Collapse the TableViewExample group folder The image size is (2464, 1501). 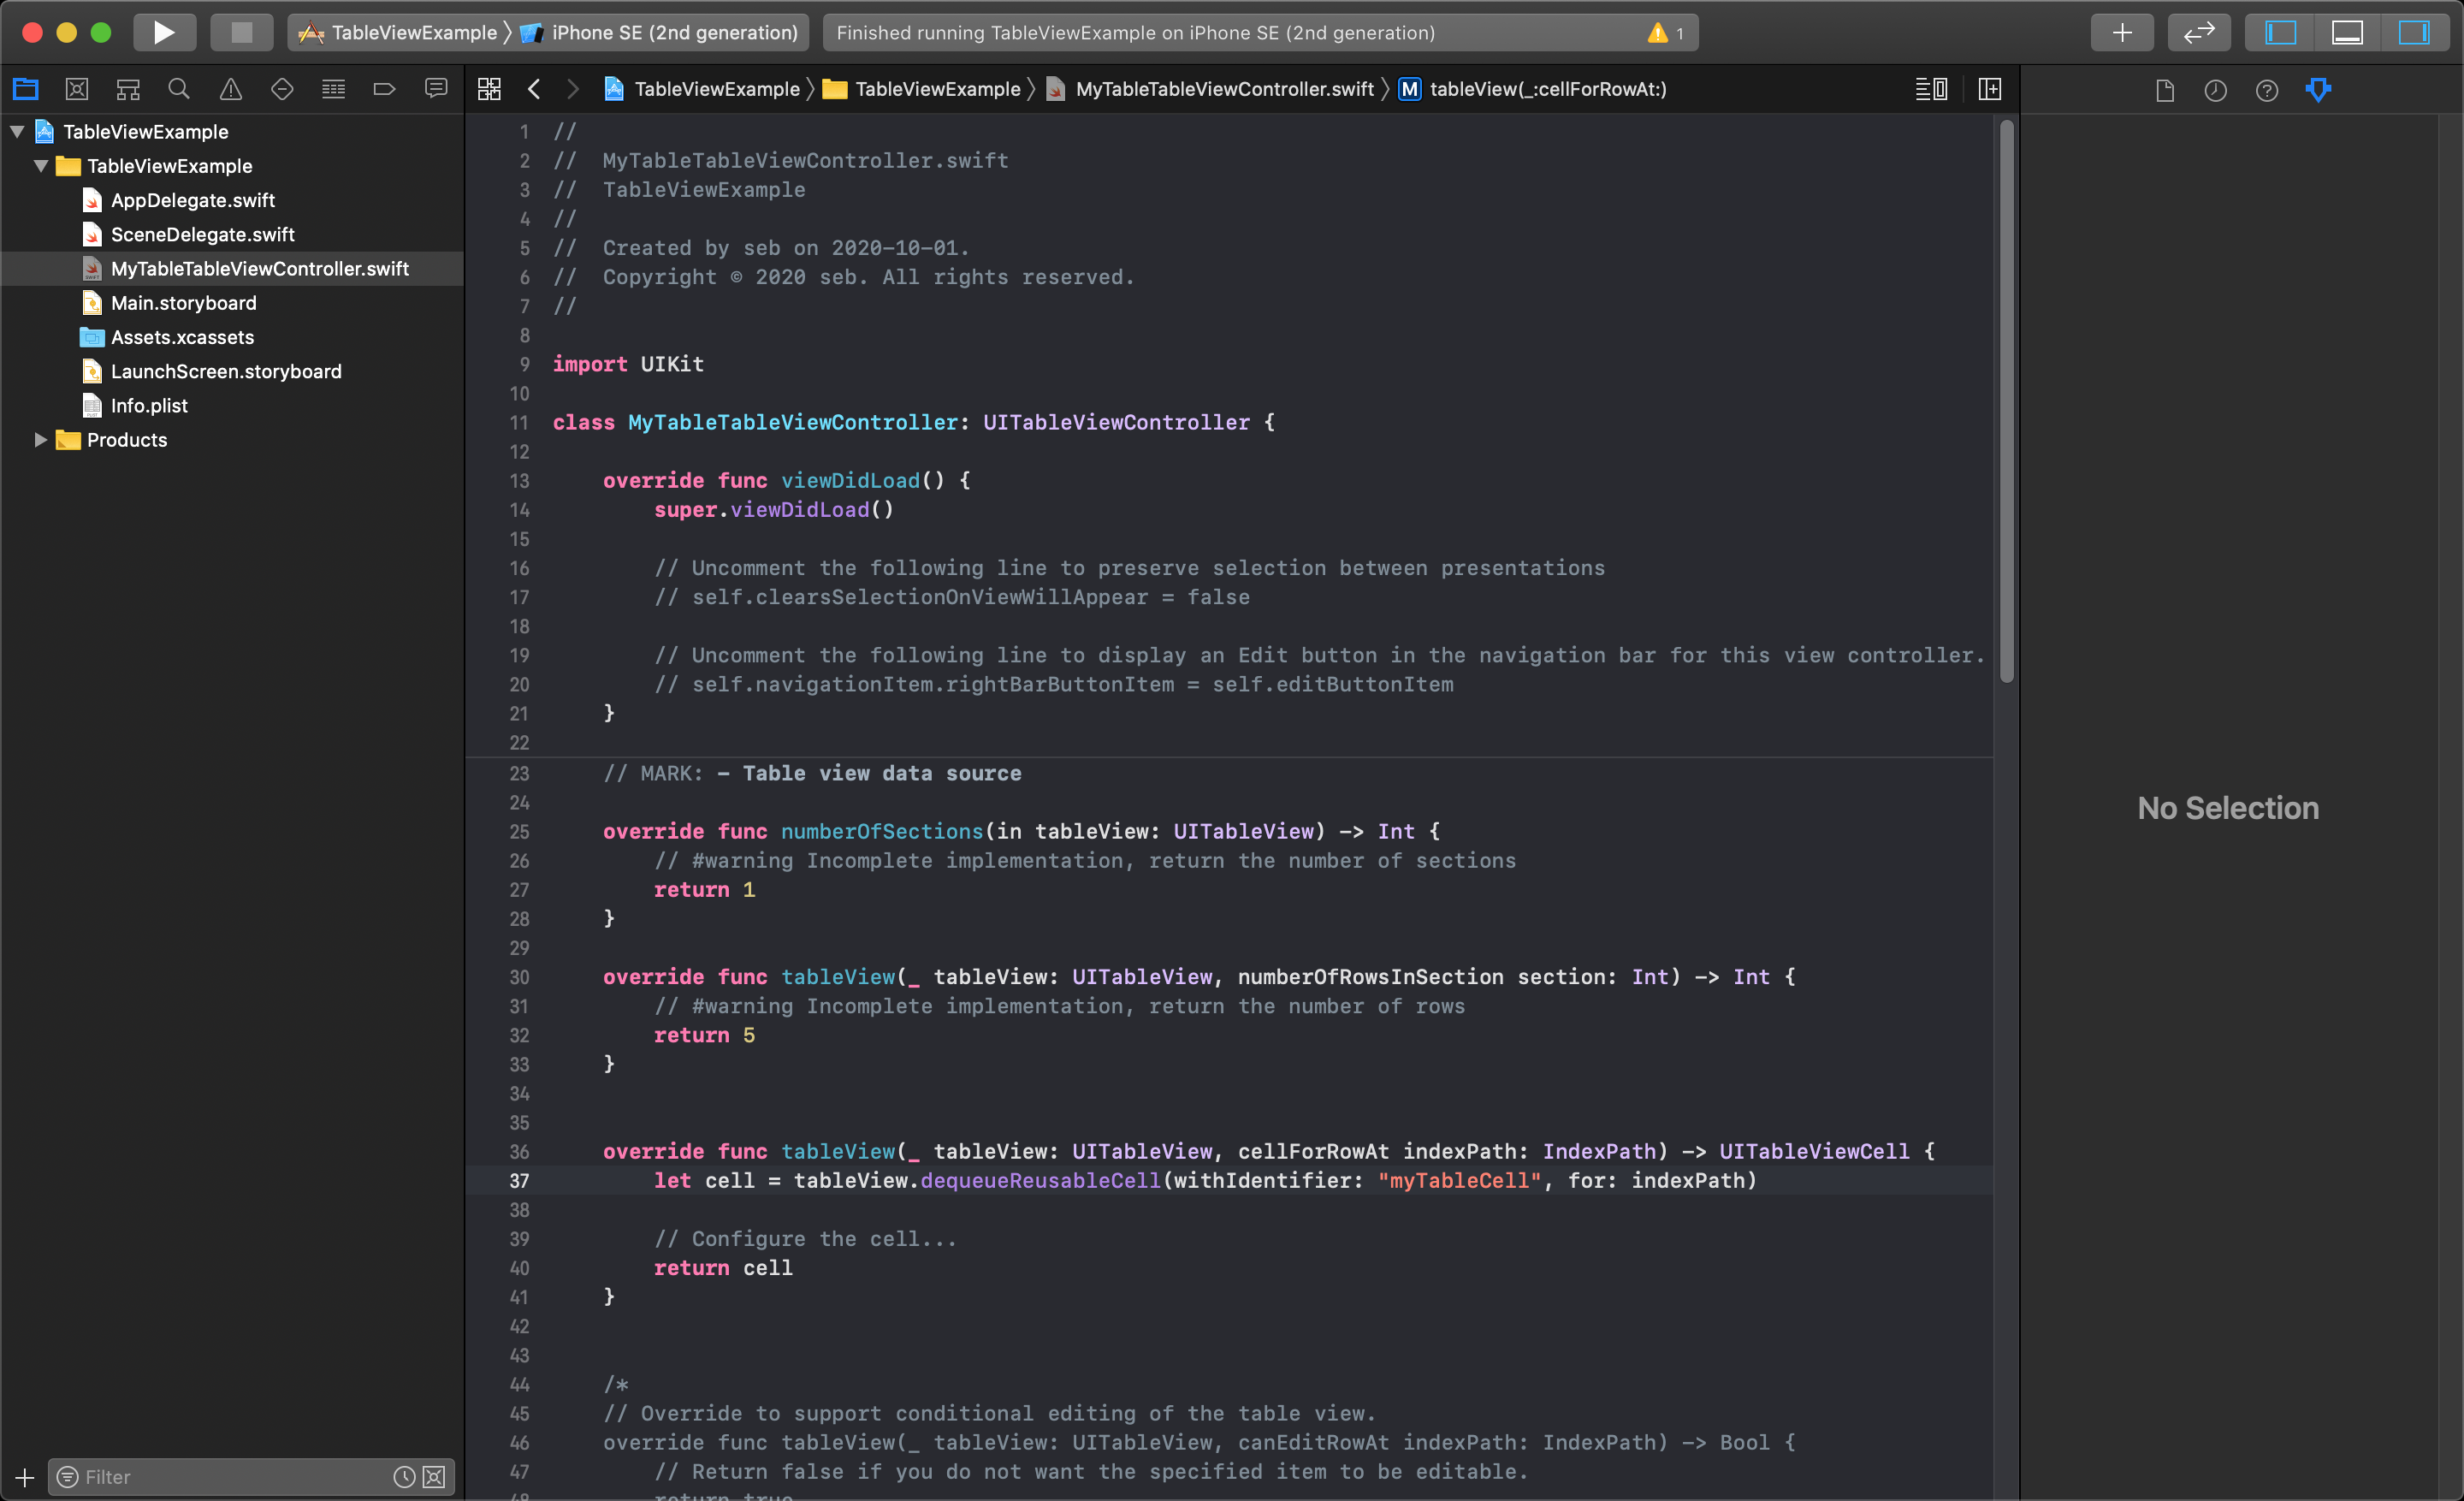click(x=41, y=166)
